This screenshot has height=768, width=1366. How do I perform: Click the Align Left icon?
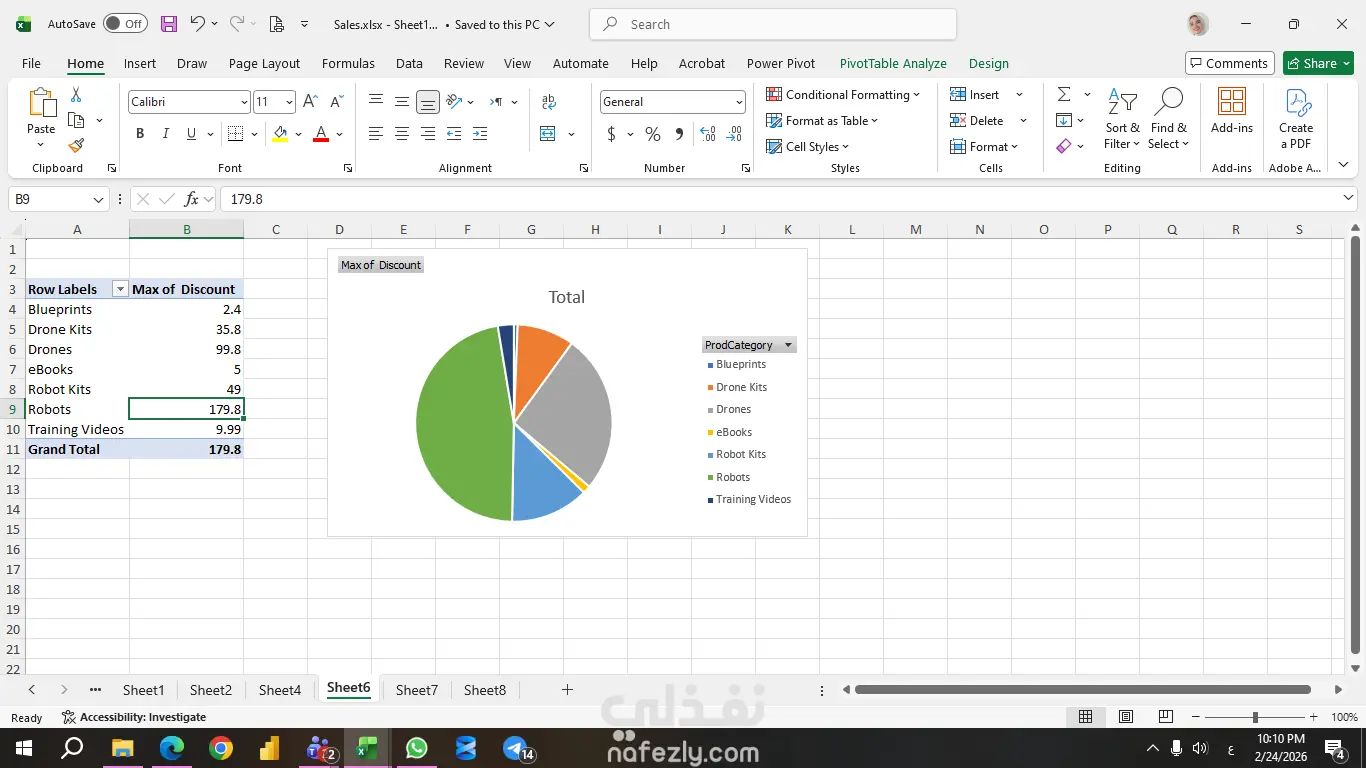click(x=376, y=134)
